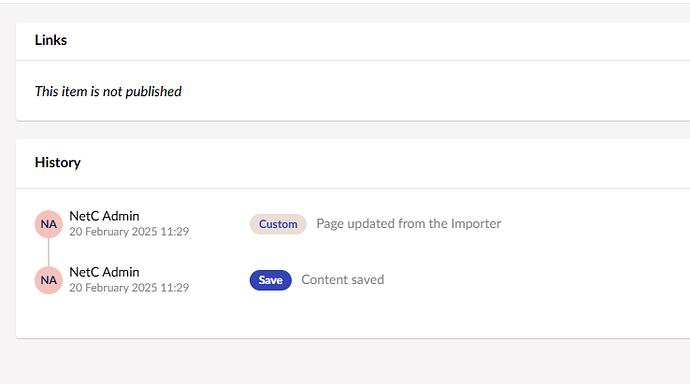Click the Links heading text
The image size is (690, 384).
coord(51,40)
